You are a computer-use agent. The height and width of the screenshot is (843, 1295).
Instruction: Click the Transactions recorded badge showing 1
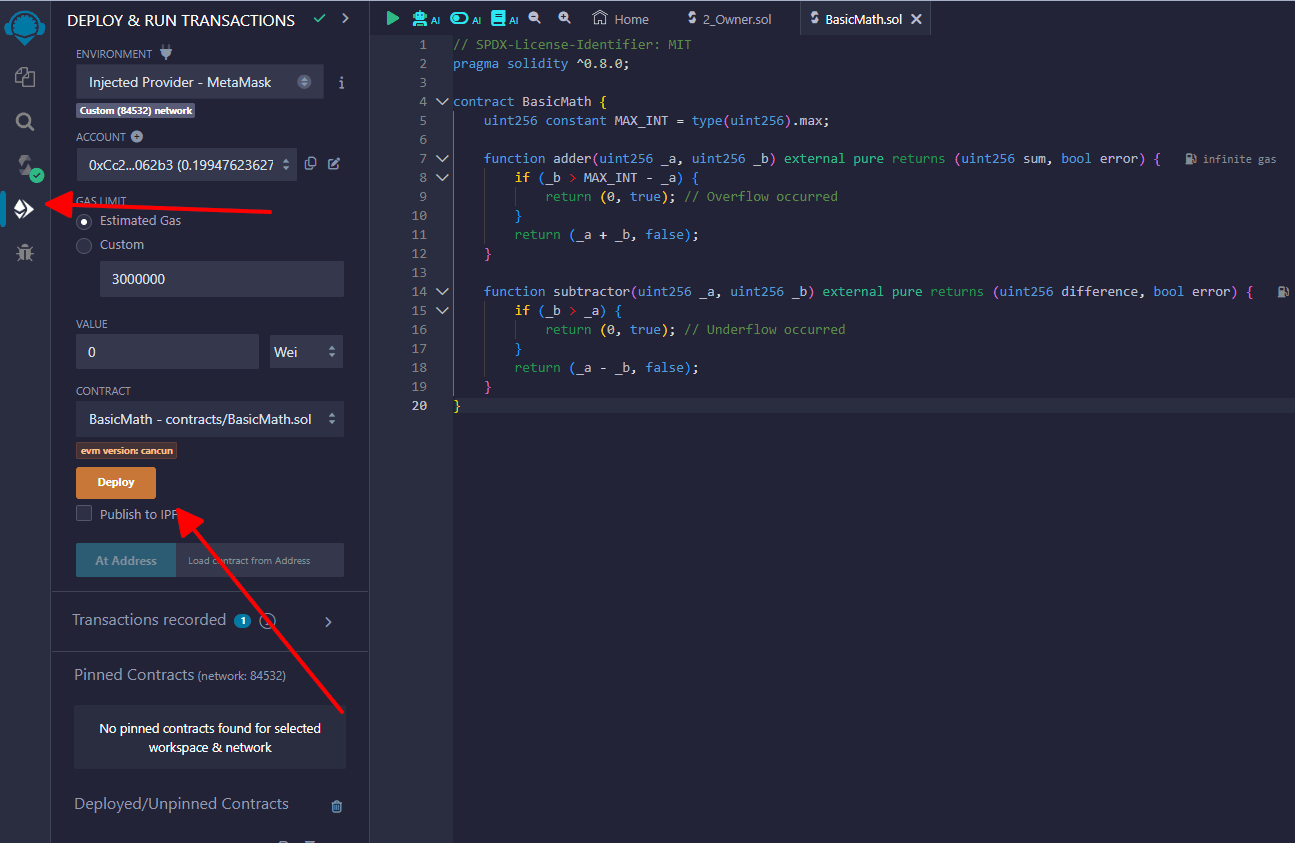coord(242,621)
